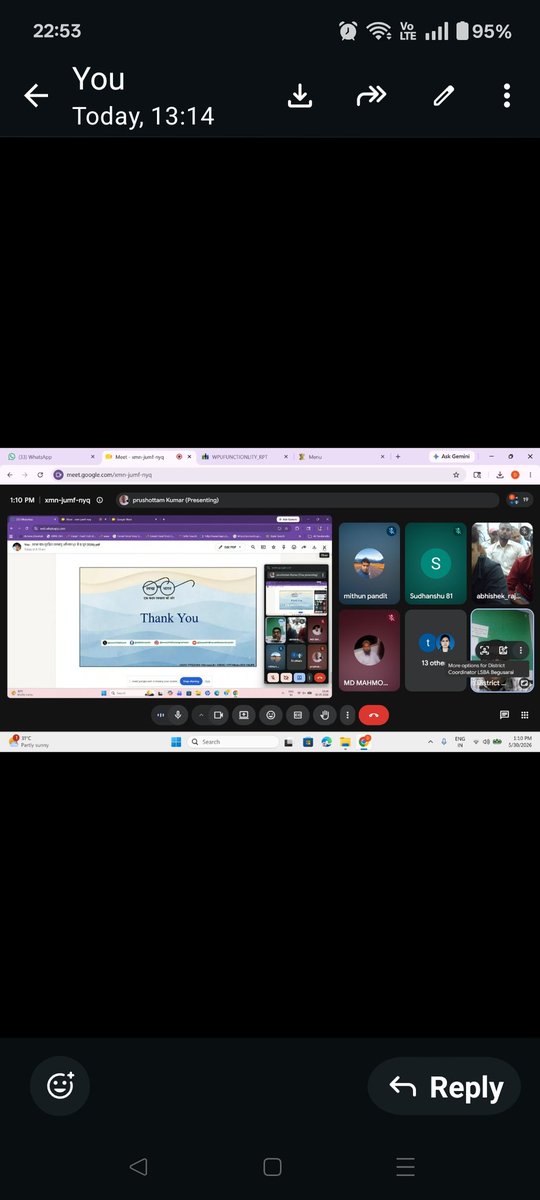Expand camera settings chevron beside camera button

pyautogui.click(x=201, y=715)
